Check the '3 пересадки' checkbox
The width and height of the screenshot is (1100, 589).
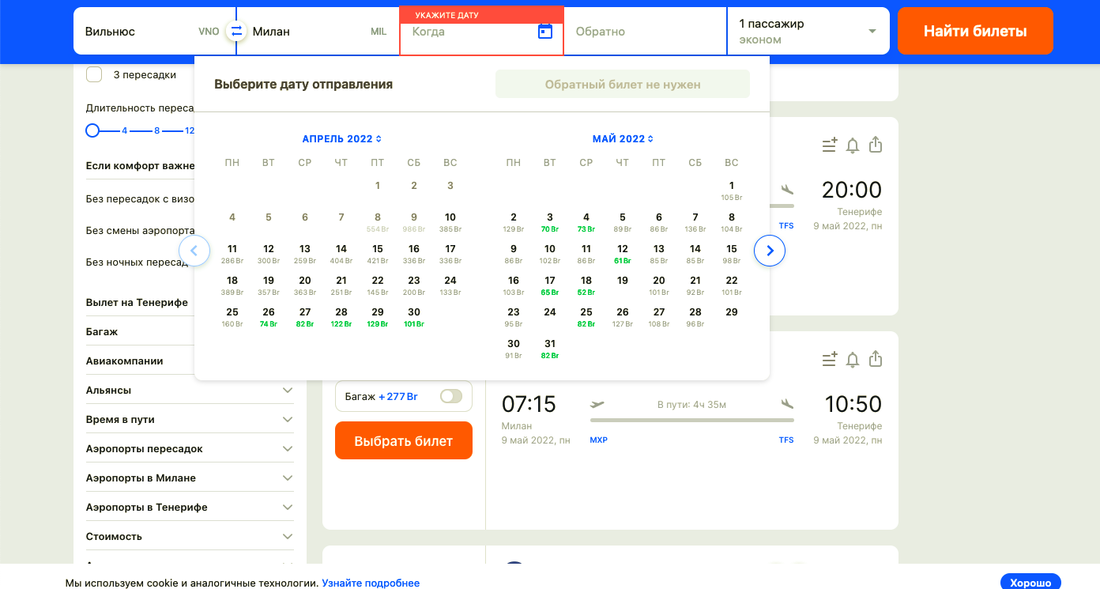94,74
